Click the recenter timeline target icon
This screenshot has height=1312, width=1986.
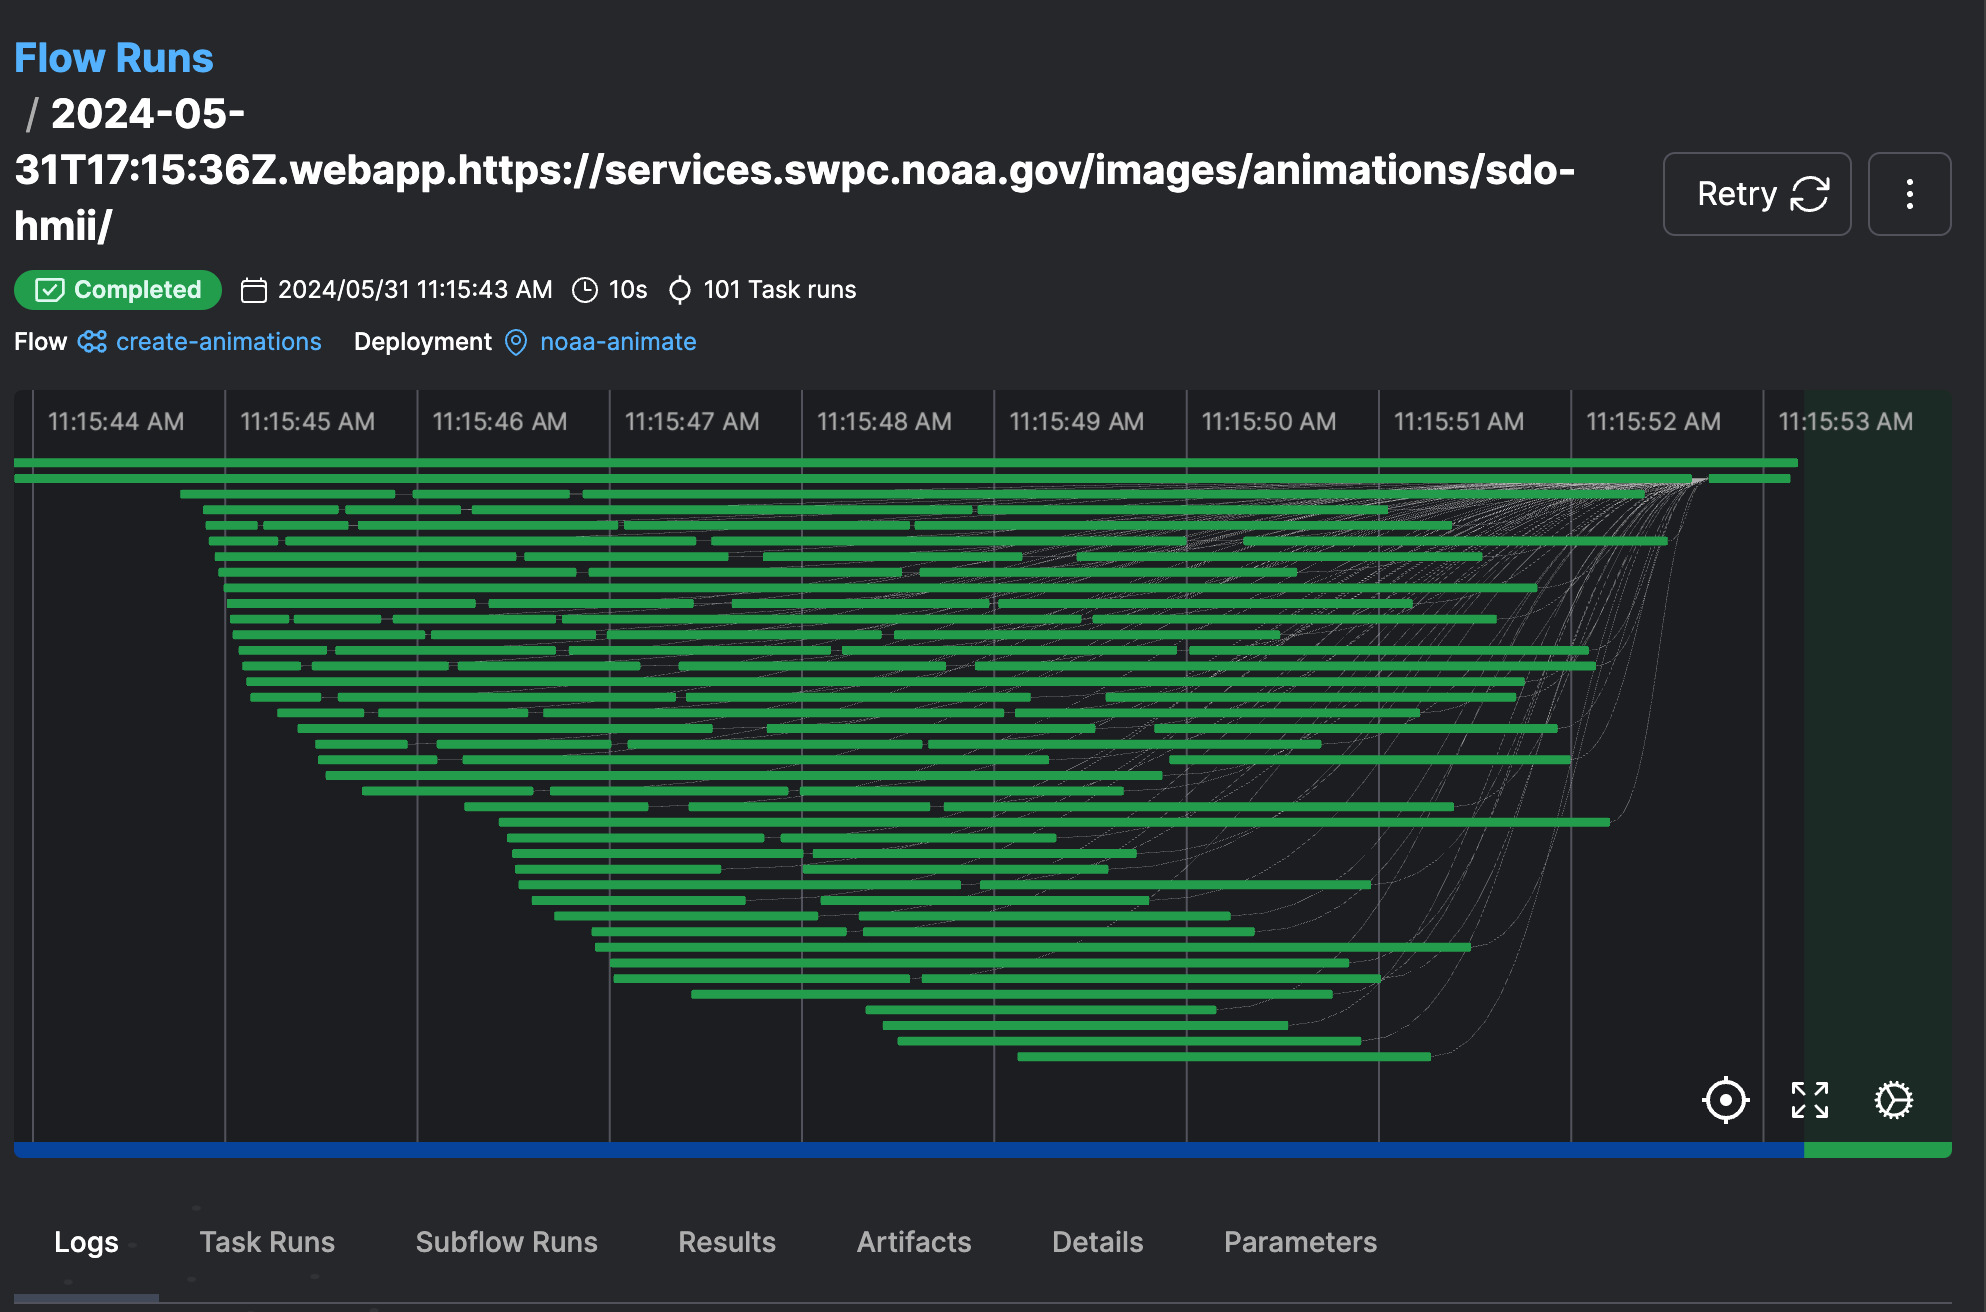coord(1725,1100)
